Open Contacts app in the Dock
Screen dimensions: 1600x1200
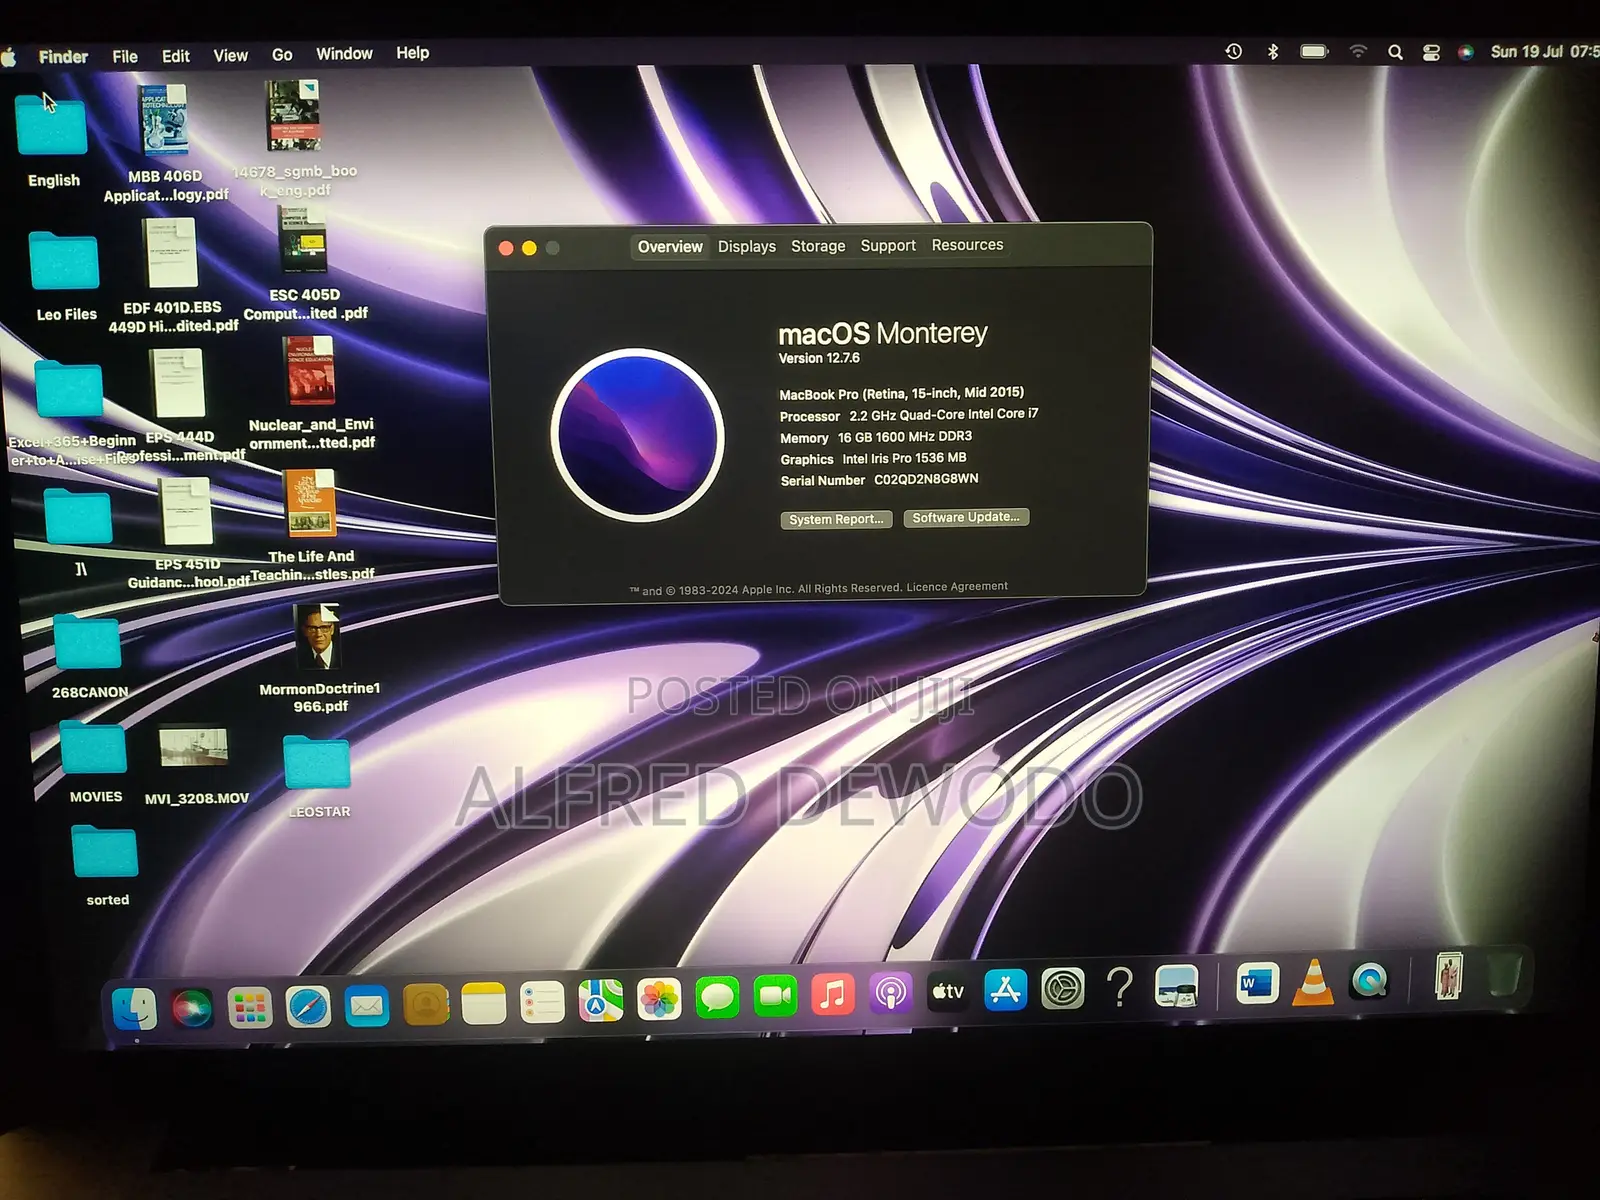pyautogui.click(x=426, y=1004)
